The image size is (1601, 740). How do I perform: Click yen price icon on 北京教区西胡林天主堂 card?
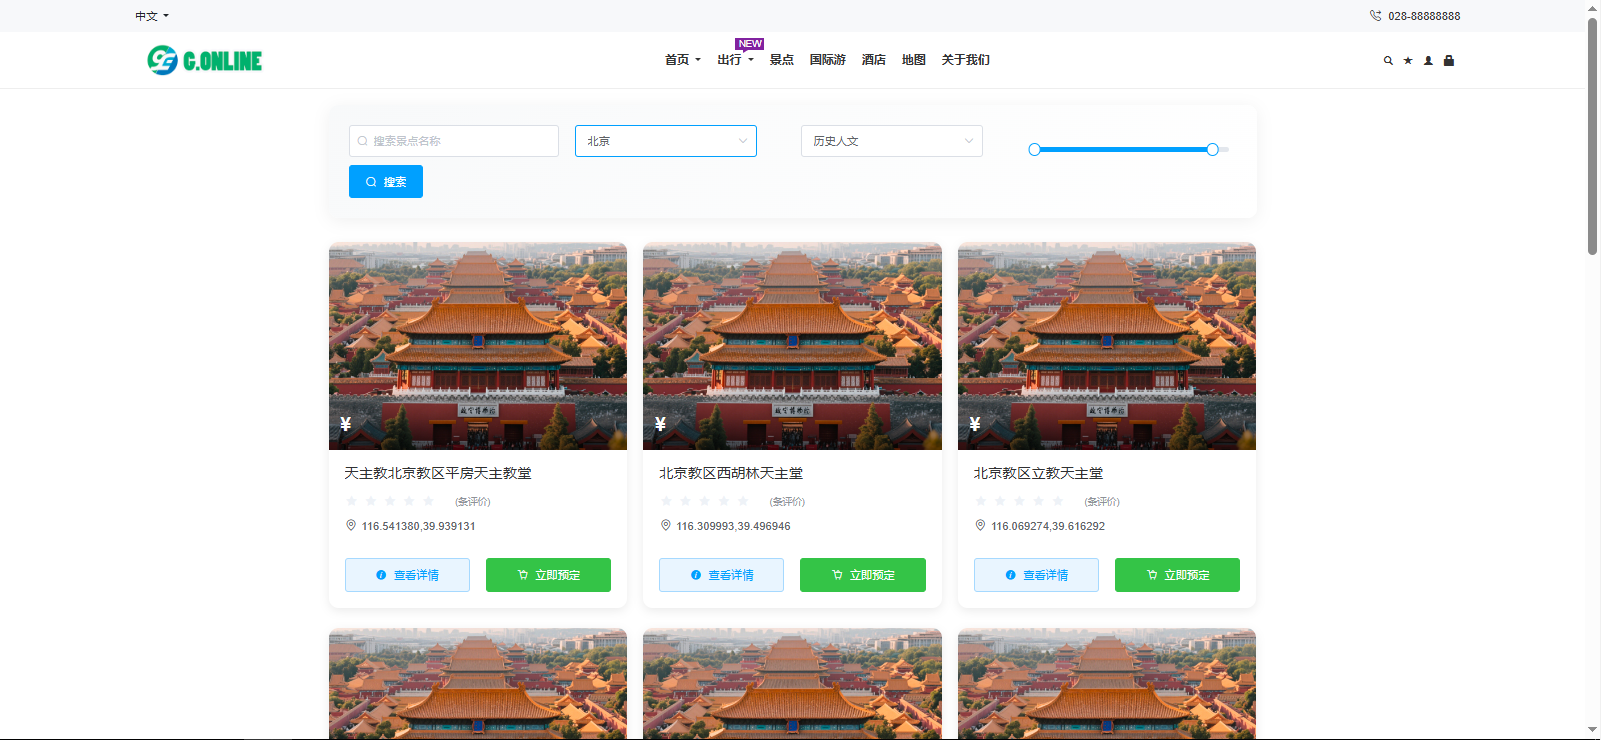(660, 424)
